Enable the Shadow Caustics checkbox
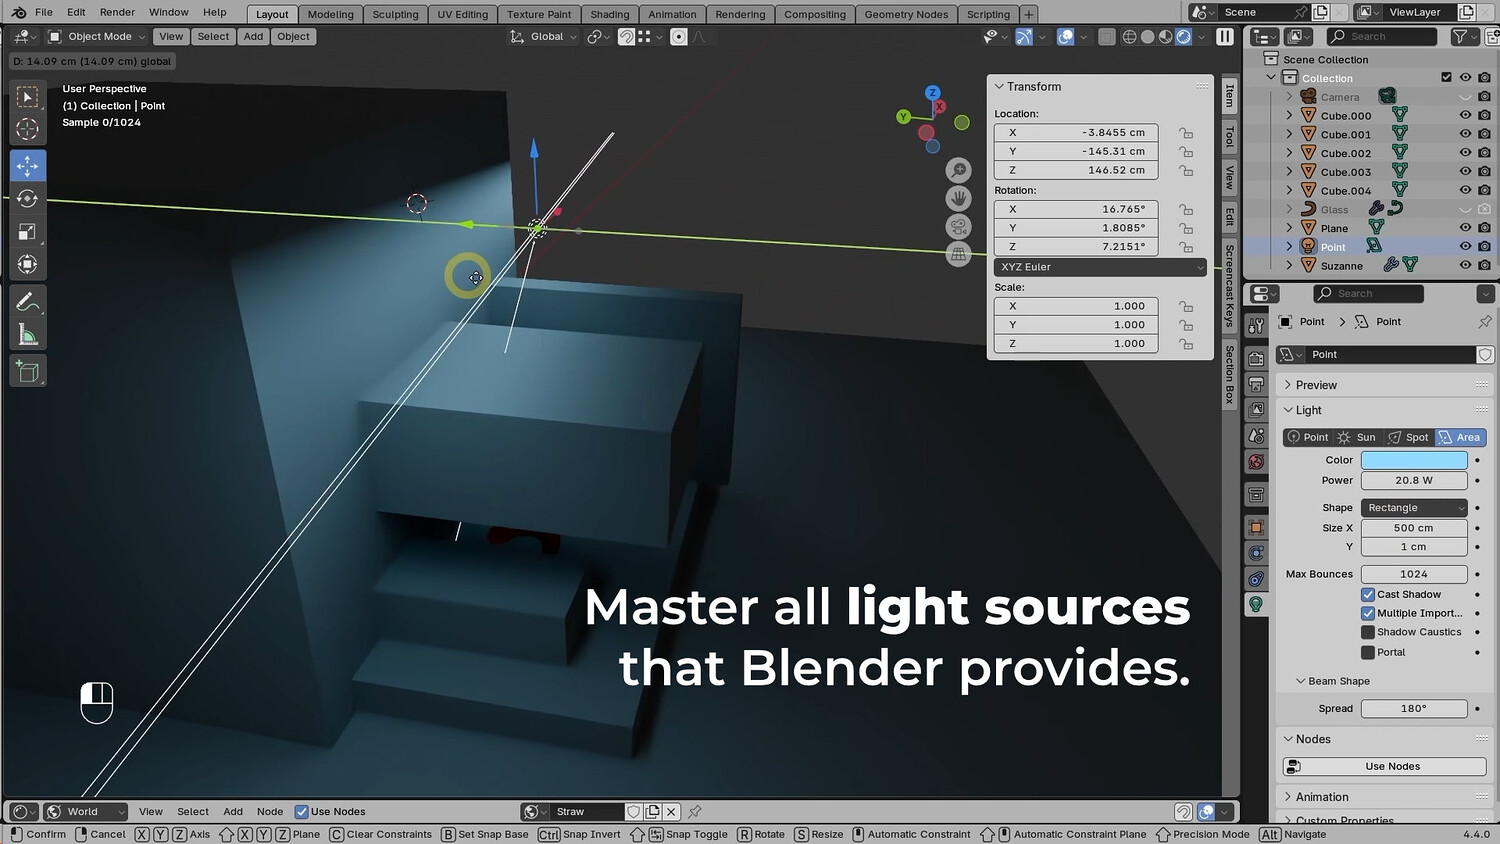 1368,633
